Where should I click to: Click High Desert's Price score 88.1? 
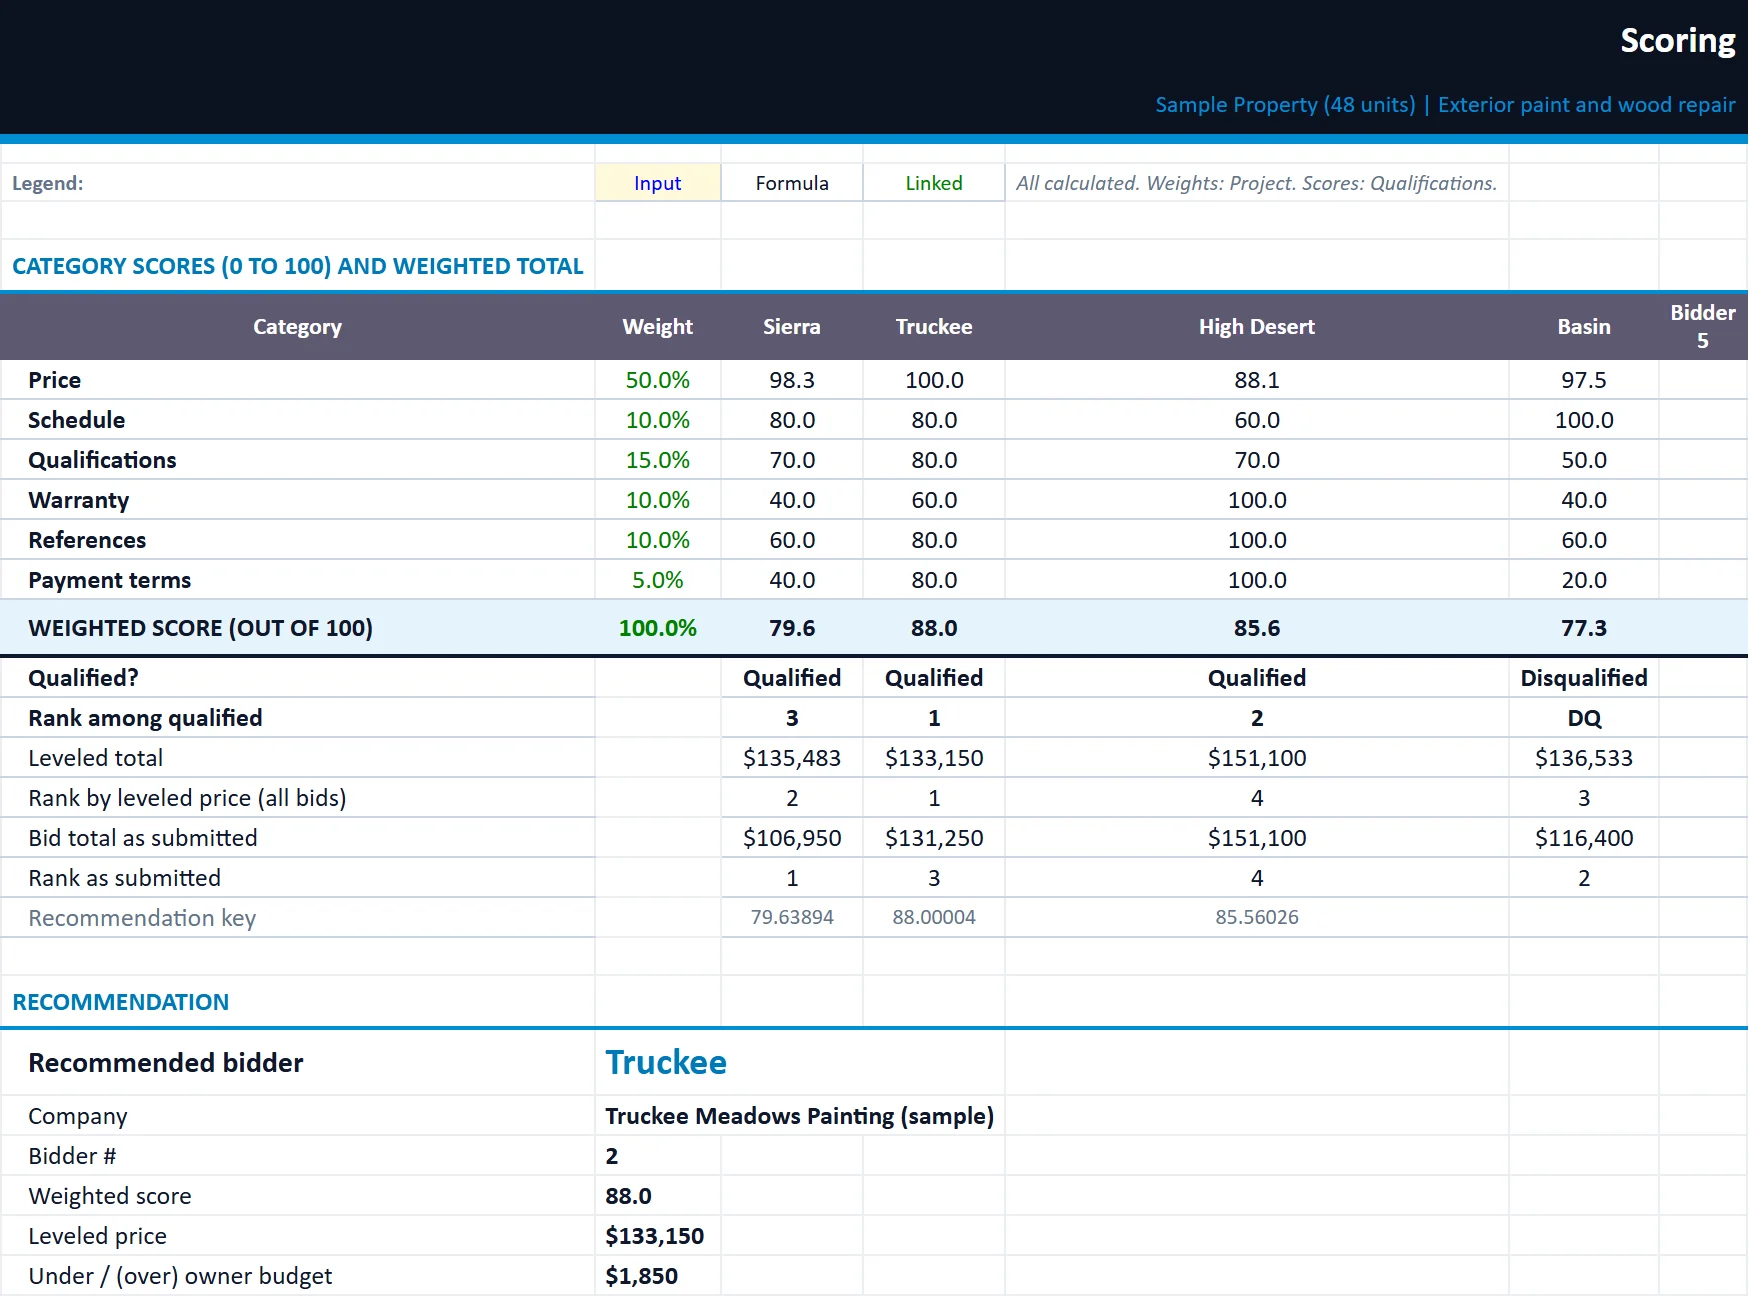point(1257,380)
